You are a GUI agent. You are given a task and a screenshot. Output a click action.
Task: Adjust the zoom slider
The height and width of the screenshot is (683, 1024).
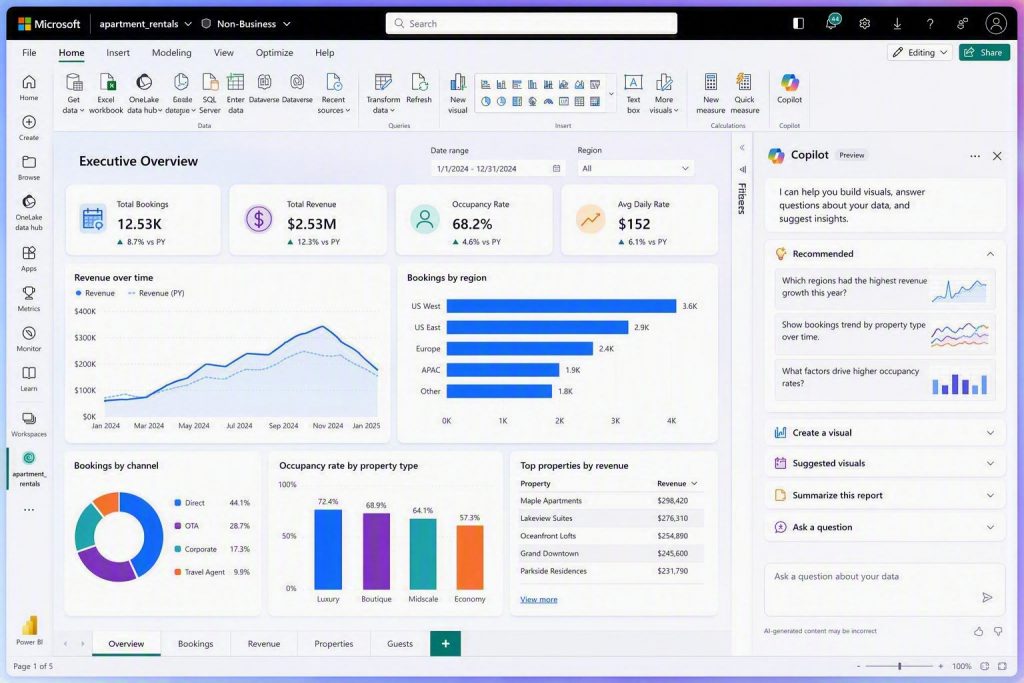[x=900, y=666]
